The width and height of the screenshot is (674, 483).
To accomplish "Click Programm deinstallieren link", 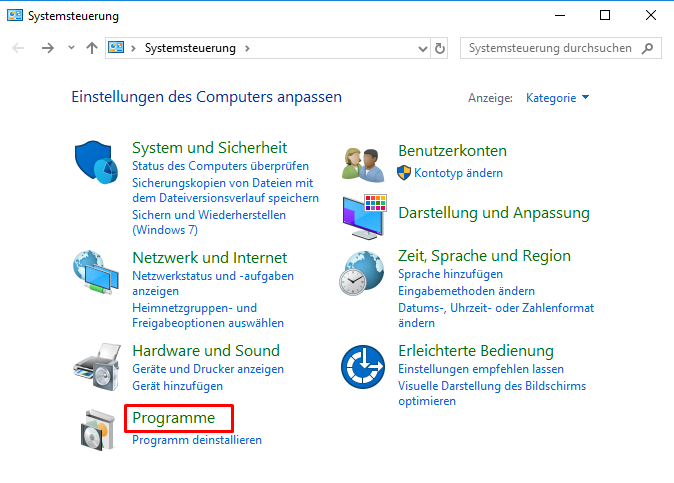I will (x=197, y=440).
